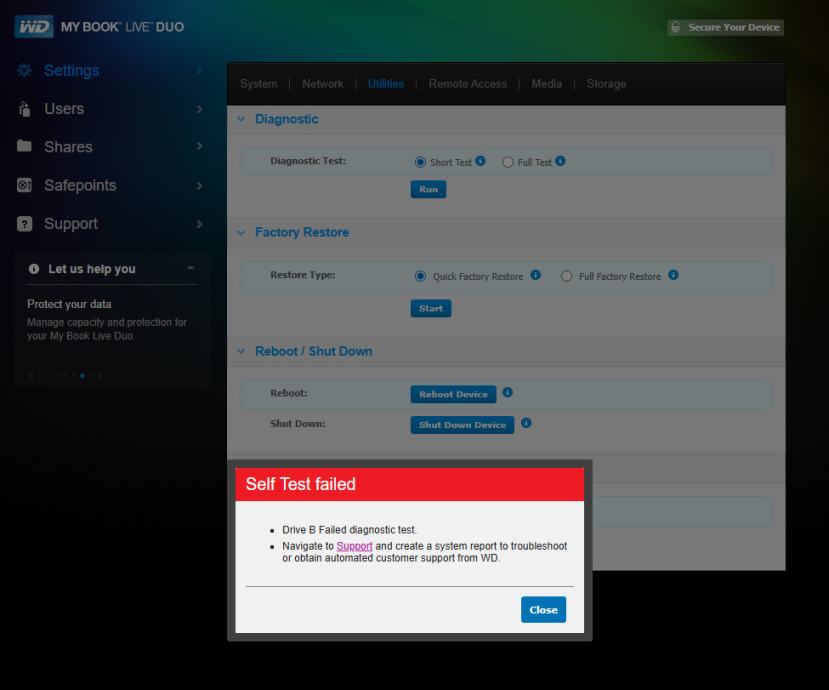The image size is (829, 690).
Task: Open the Media tab
Action: click(x=546, y=84)
